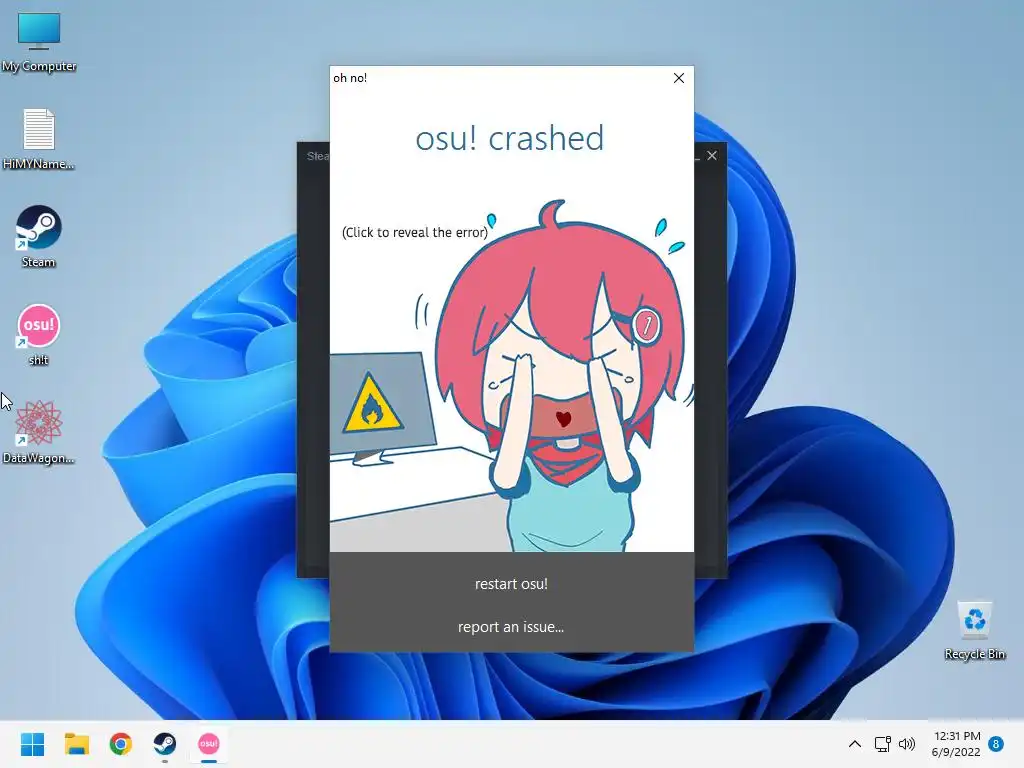The height and width of the screenshot is (768, 1024).
Task: Select Recycle Bin on desktop
Action: [x=975, y=631]
